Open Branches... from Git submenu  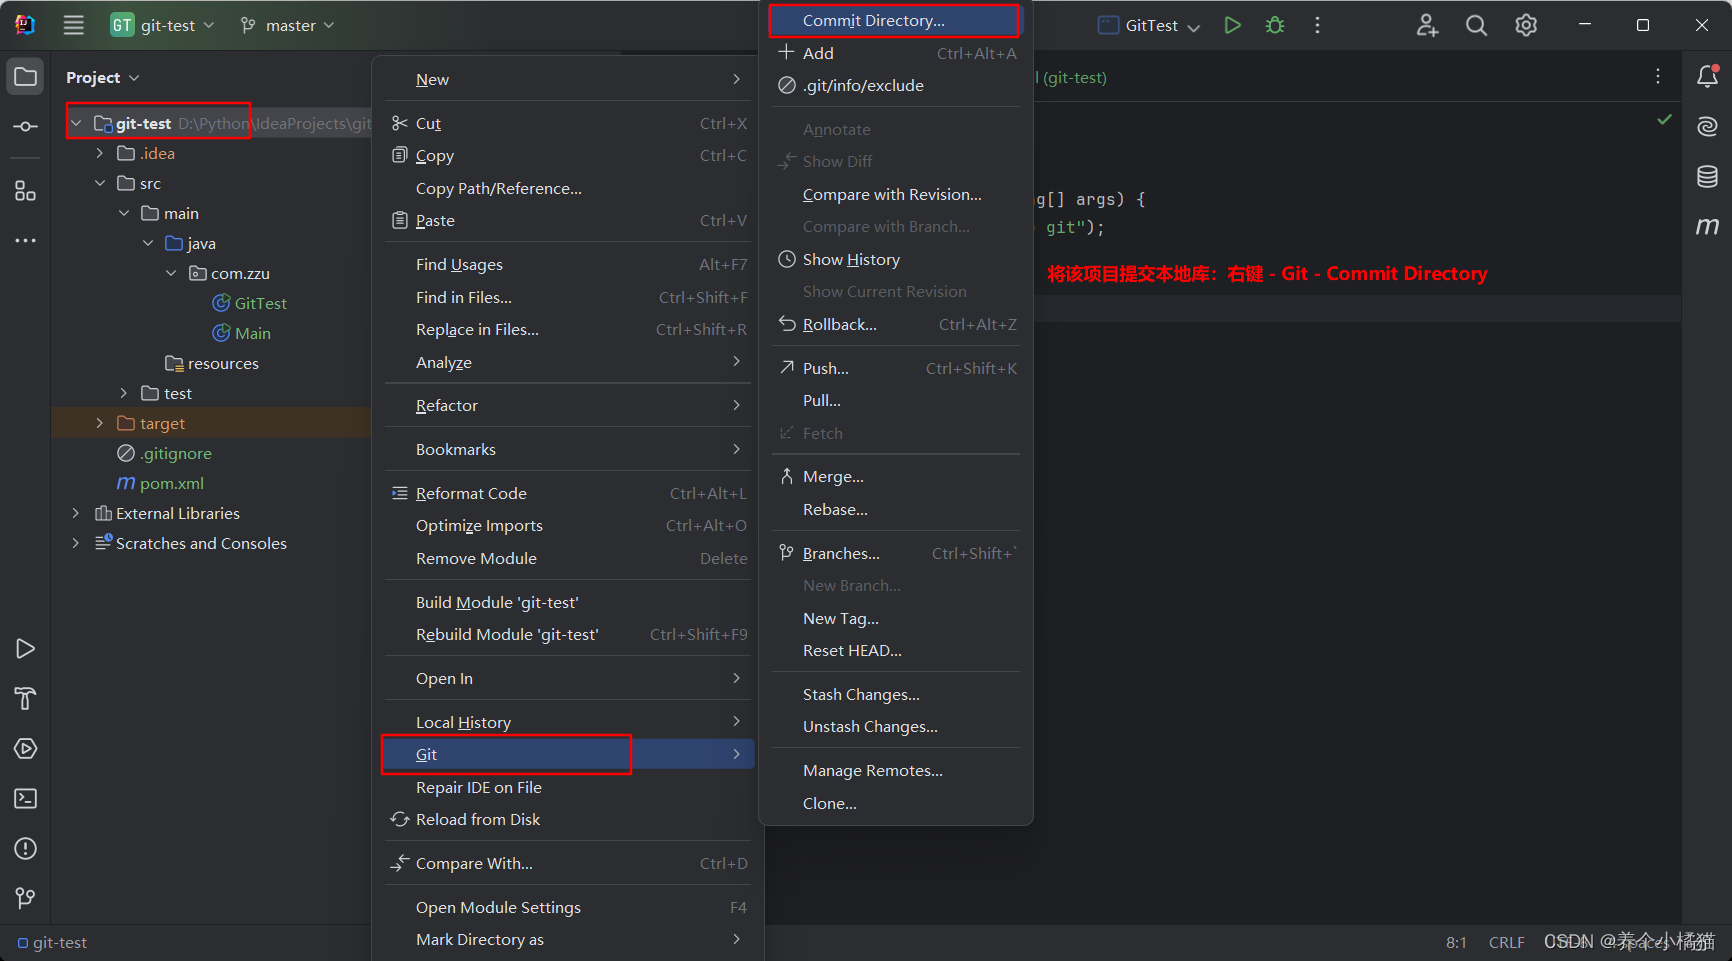click(895, 553)
